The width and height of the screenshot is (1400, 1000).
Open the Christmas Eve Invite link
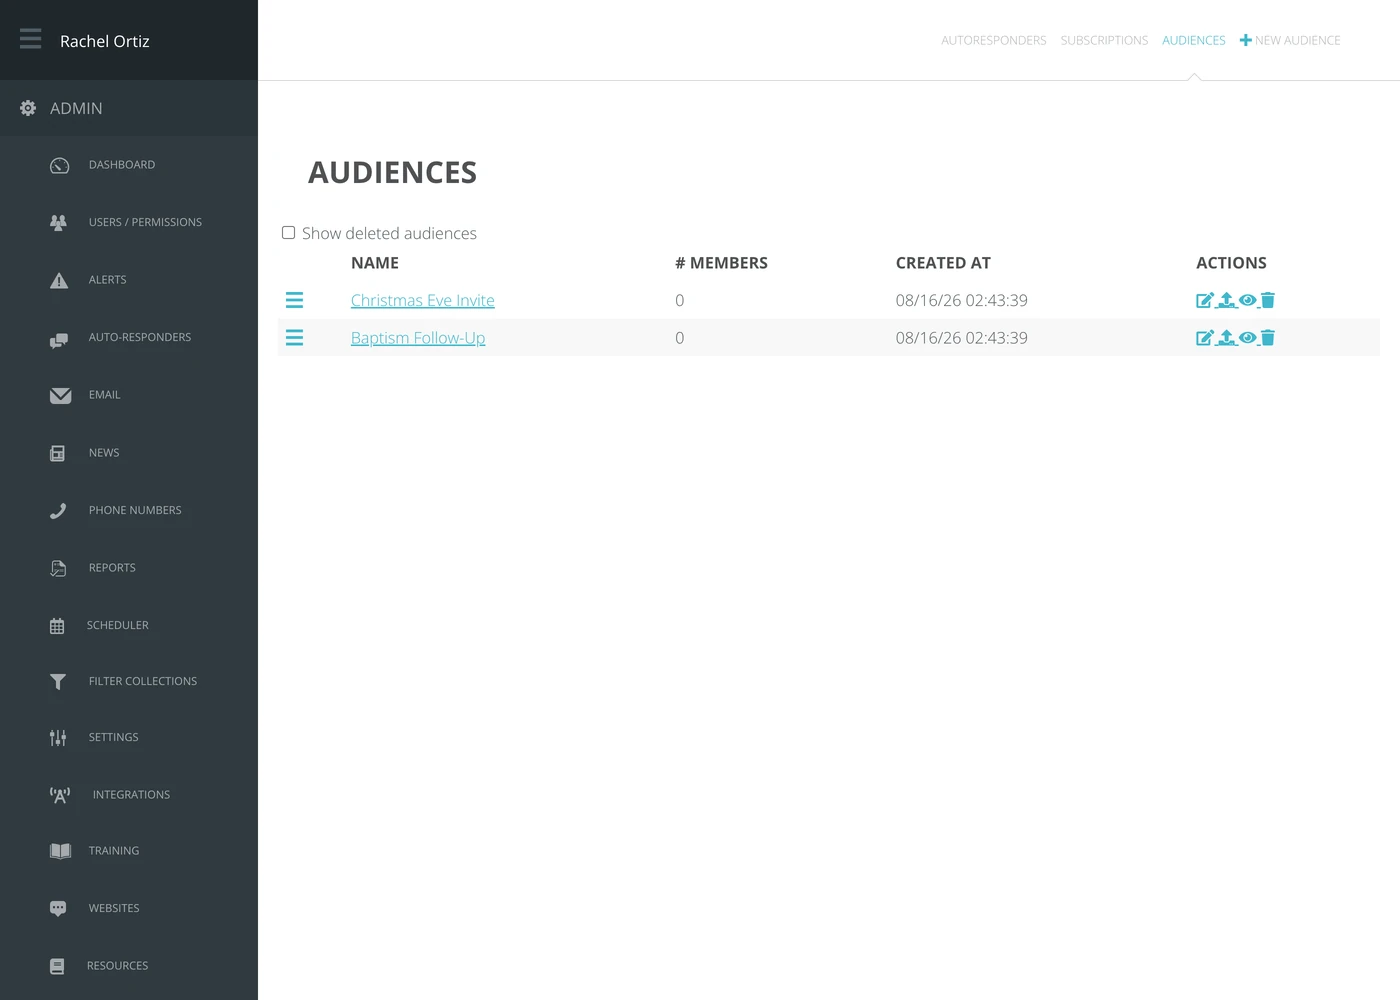(423, 300)
